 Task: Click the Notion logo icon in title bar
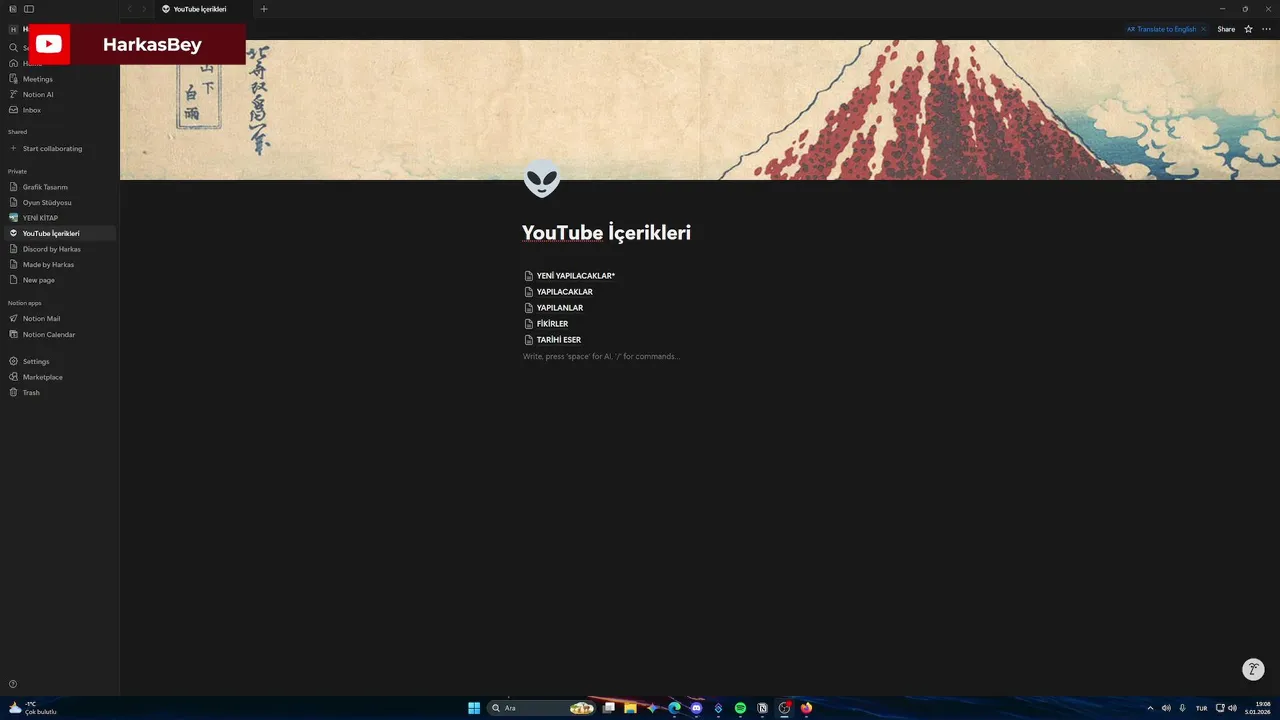click(x=13, y=9)
